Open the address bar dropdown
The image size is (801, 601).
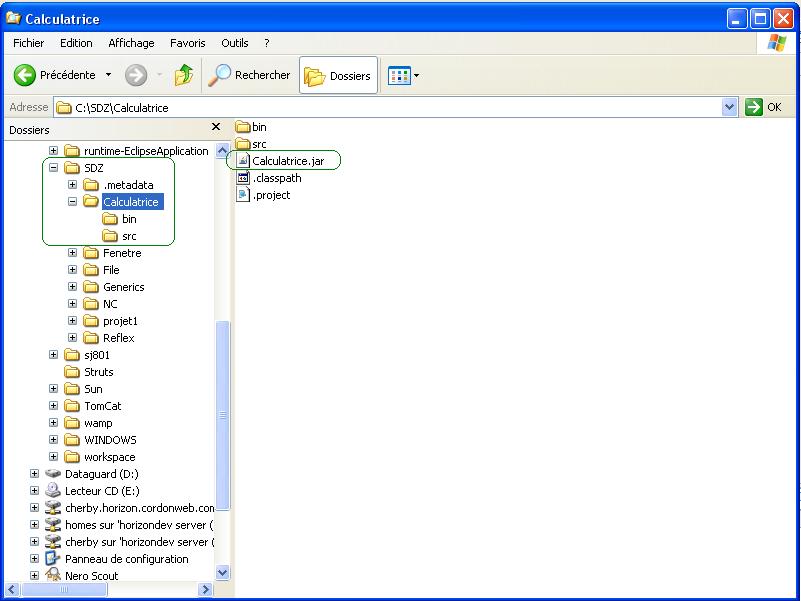(x=729, y=107)
